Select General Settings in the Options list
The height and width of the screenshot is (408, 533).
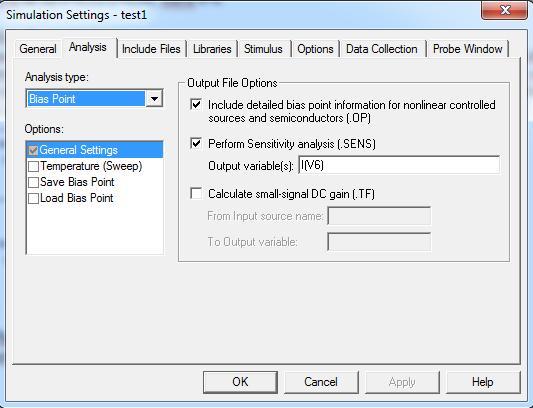tap(94, 150)
